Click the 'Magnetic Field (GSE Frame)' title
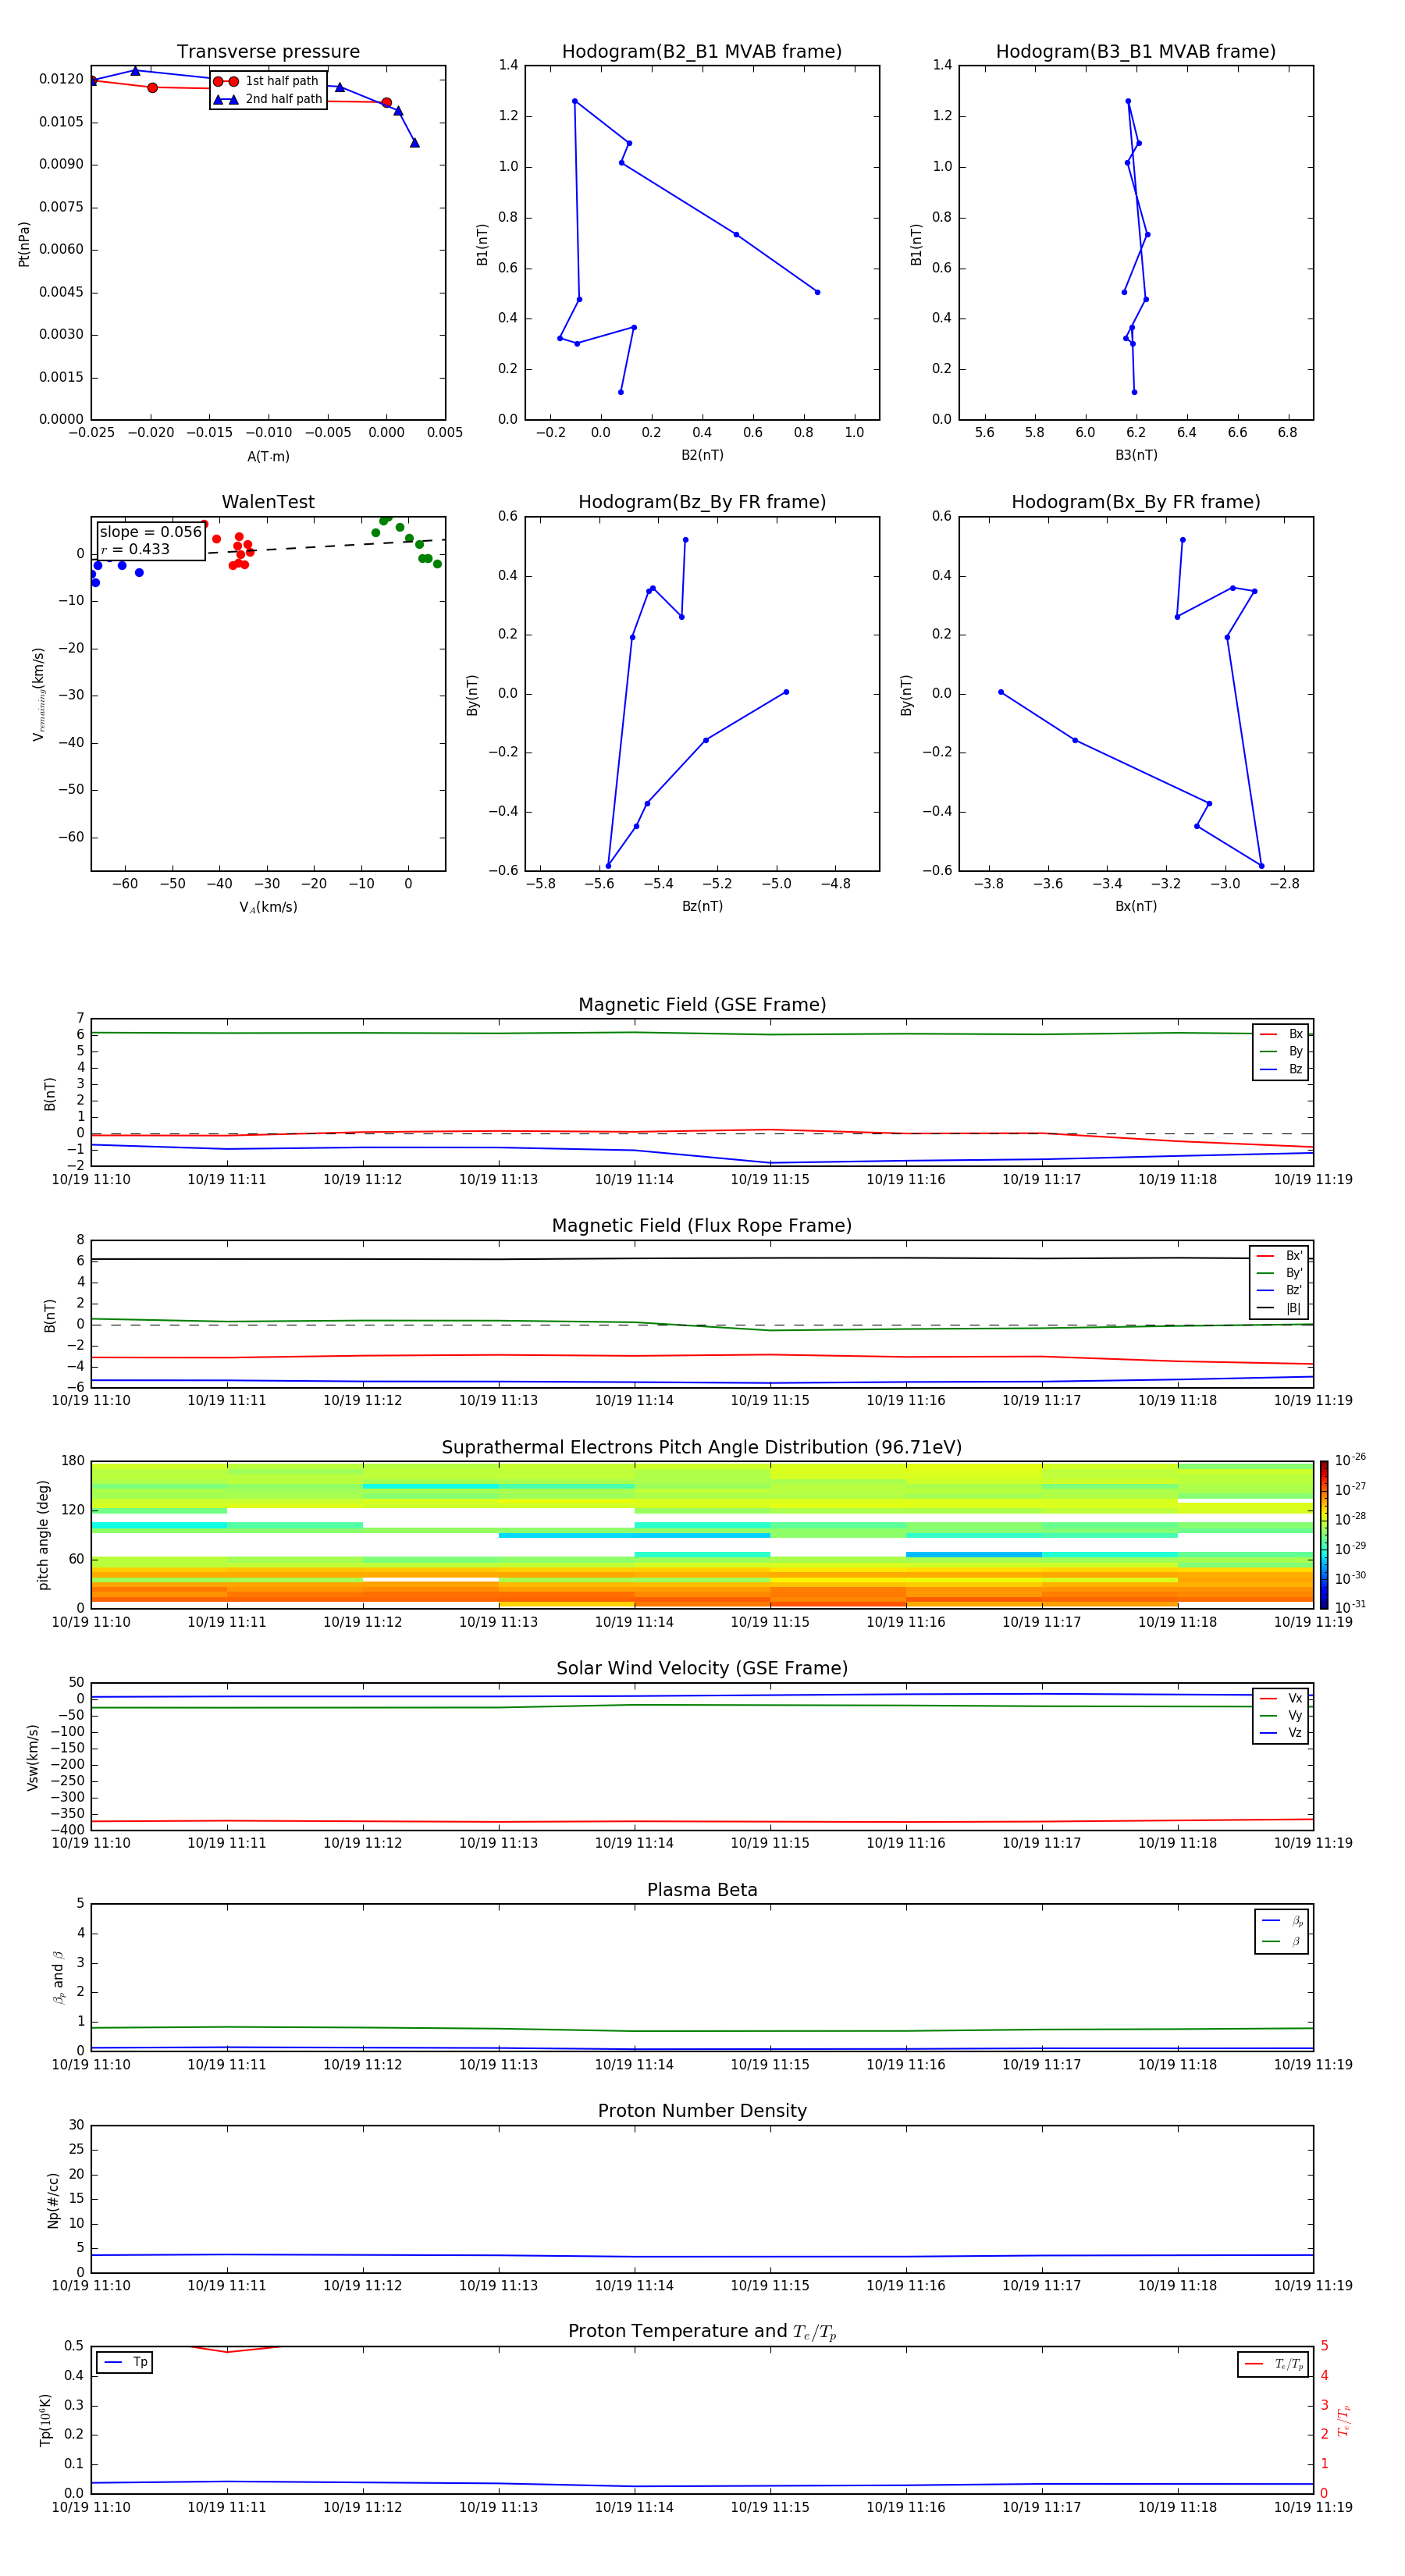Viewport: 1405px width, 2576px height. tap(702, 1005)
